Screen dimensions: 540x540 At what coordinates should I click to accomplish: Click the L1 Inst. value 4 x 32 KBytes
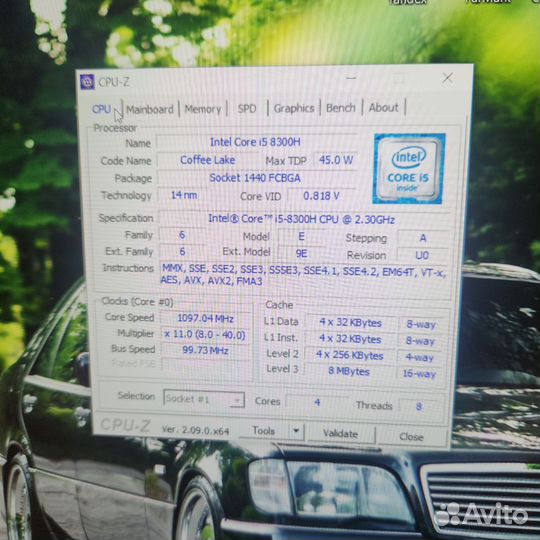coord(351,339)
